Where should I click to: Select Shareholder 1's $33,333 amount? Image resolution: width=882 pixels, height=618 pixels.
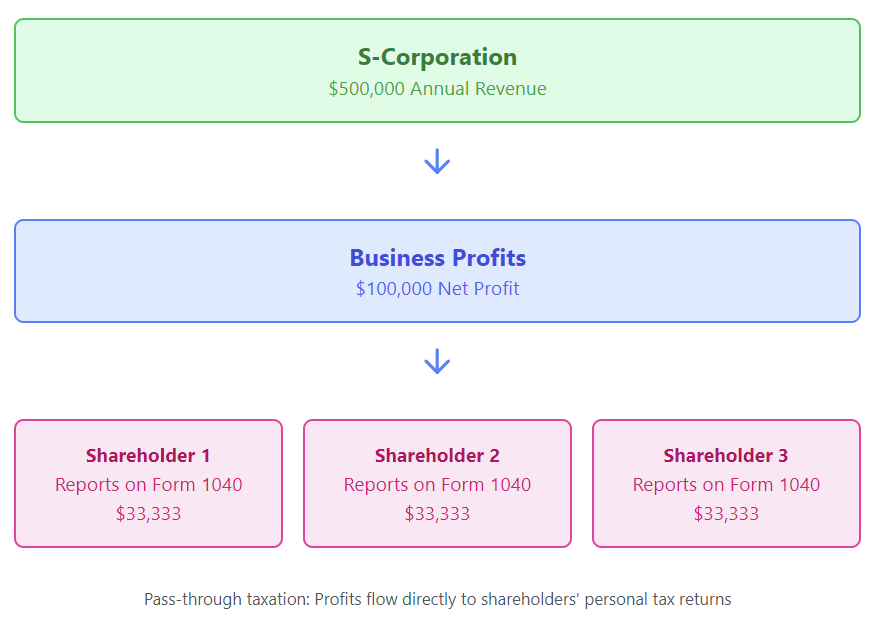(148, 514)
